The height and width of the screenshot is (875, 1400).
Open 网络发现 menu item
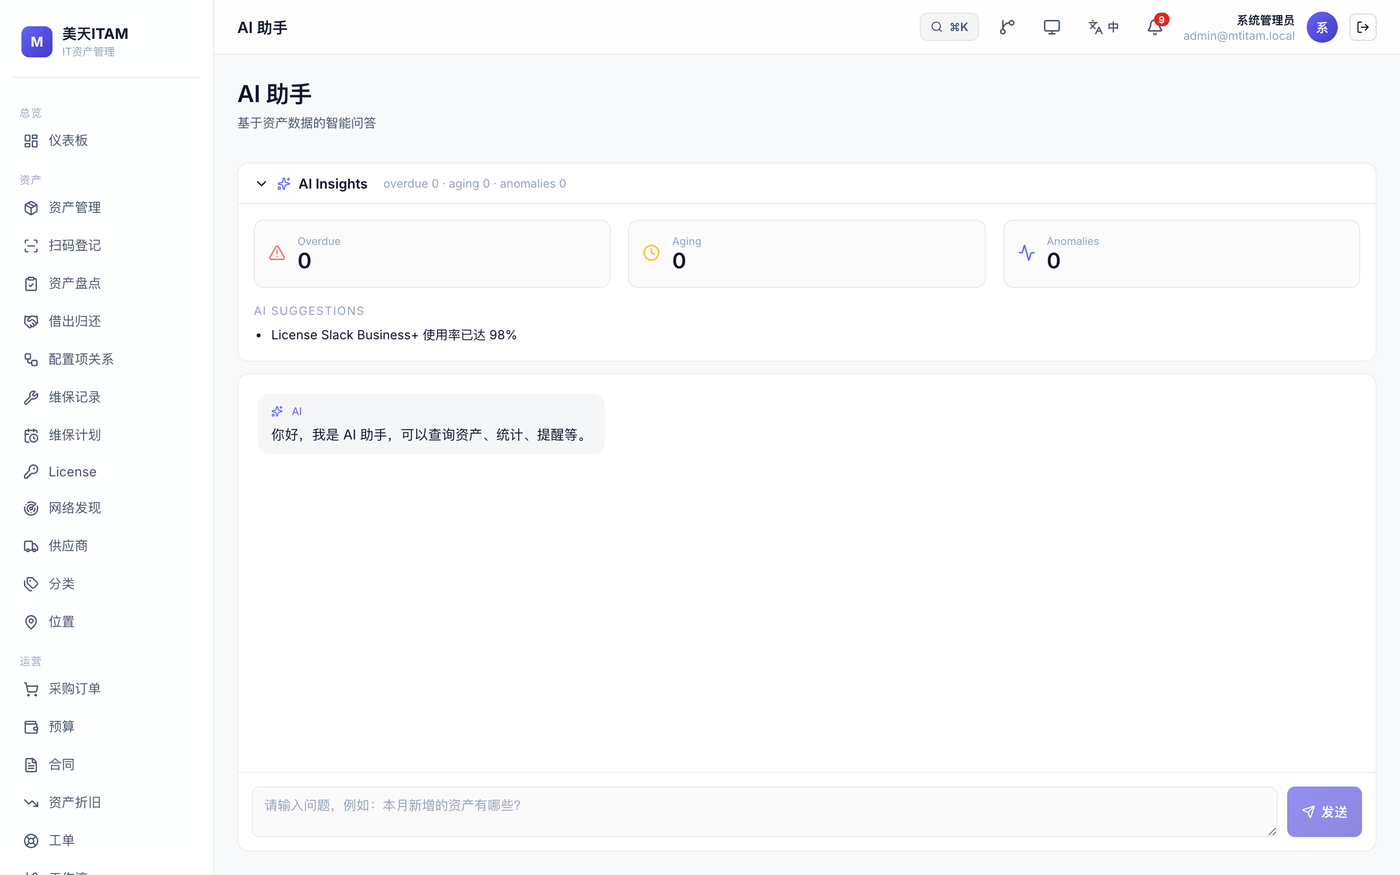pos(106,509)
